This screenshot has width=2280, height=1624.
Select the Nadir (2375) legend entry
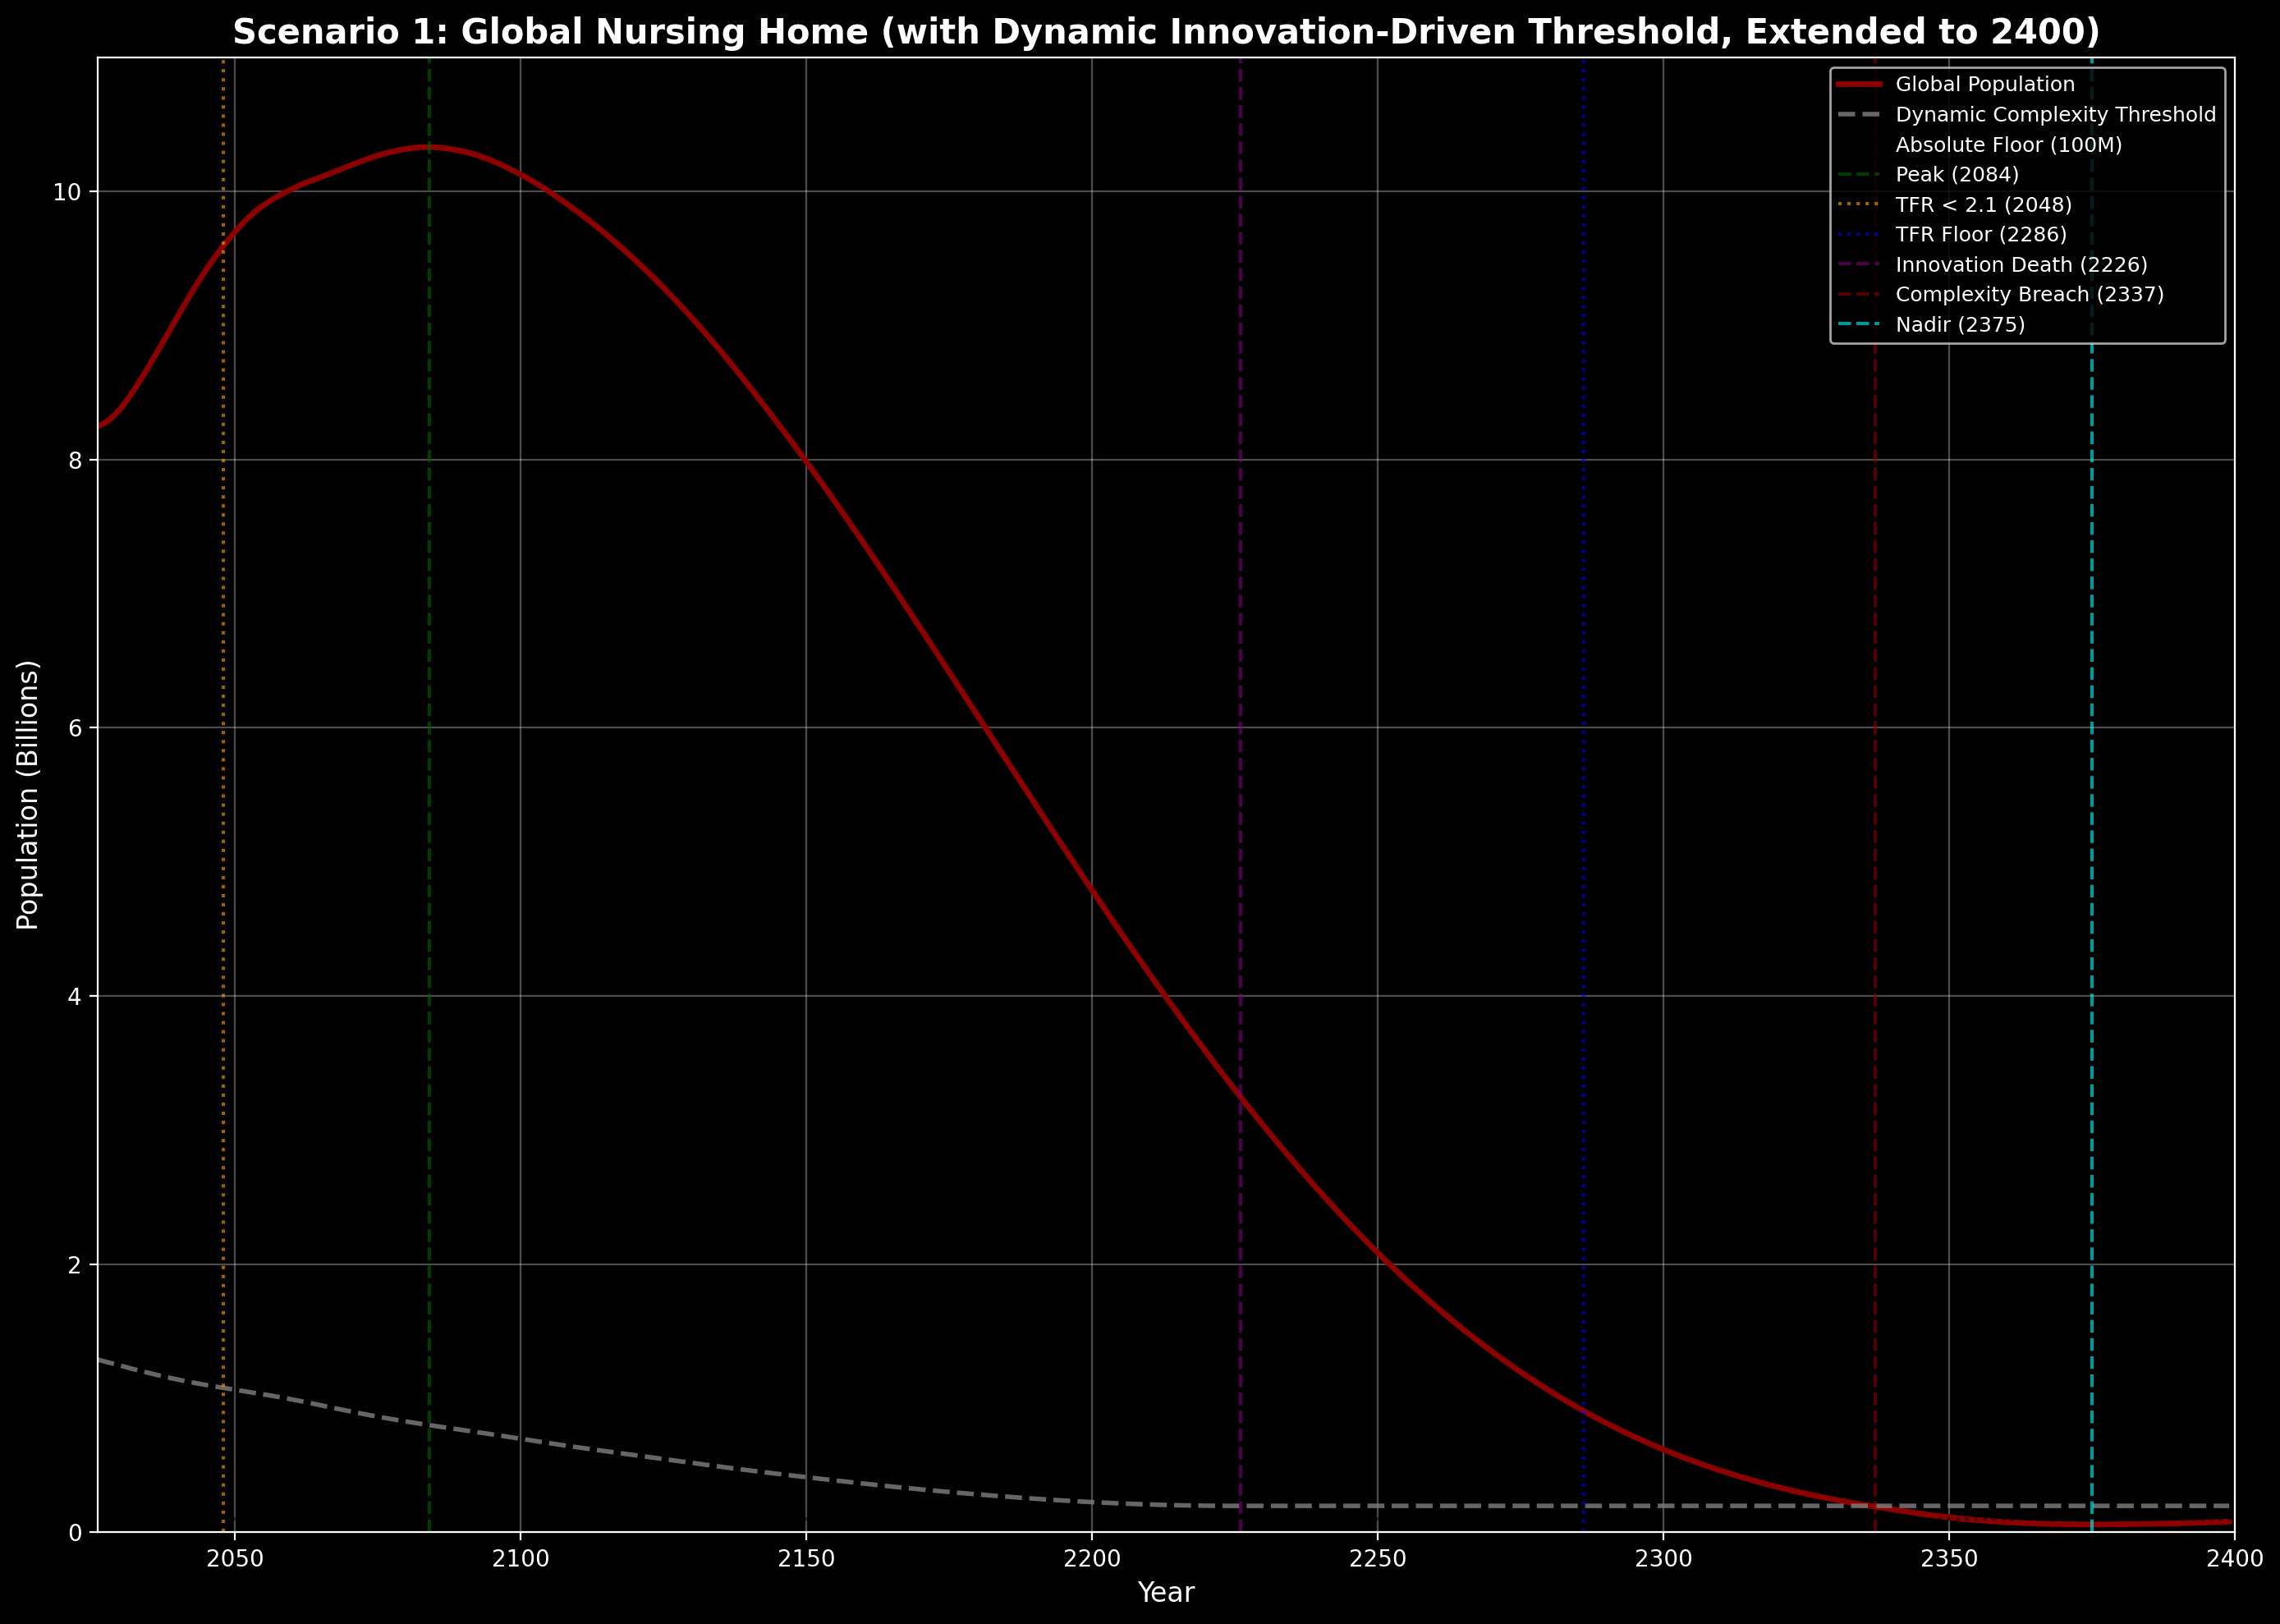1959,325
